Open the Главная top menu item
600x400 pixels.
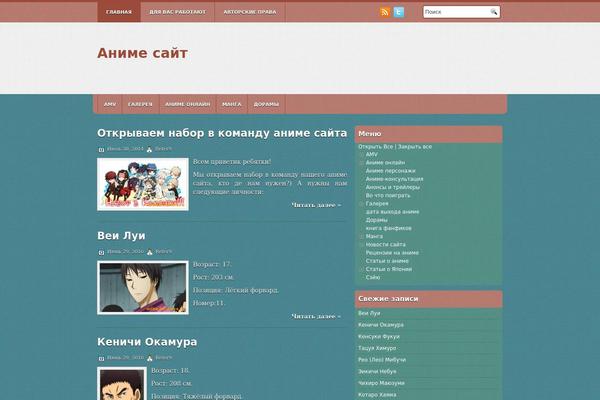click(x=119, y=12)
